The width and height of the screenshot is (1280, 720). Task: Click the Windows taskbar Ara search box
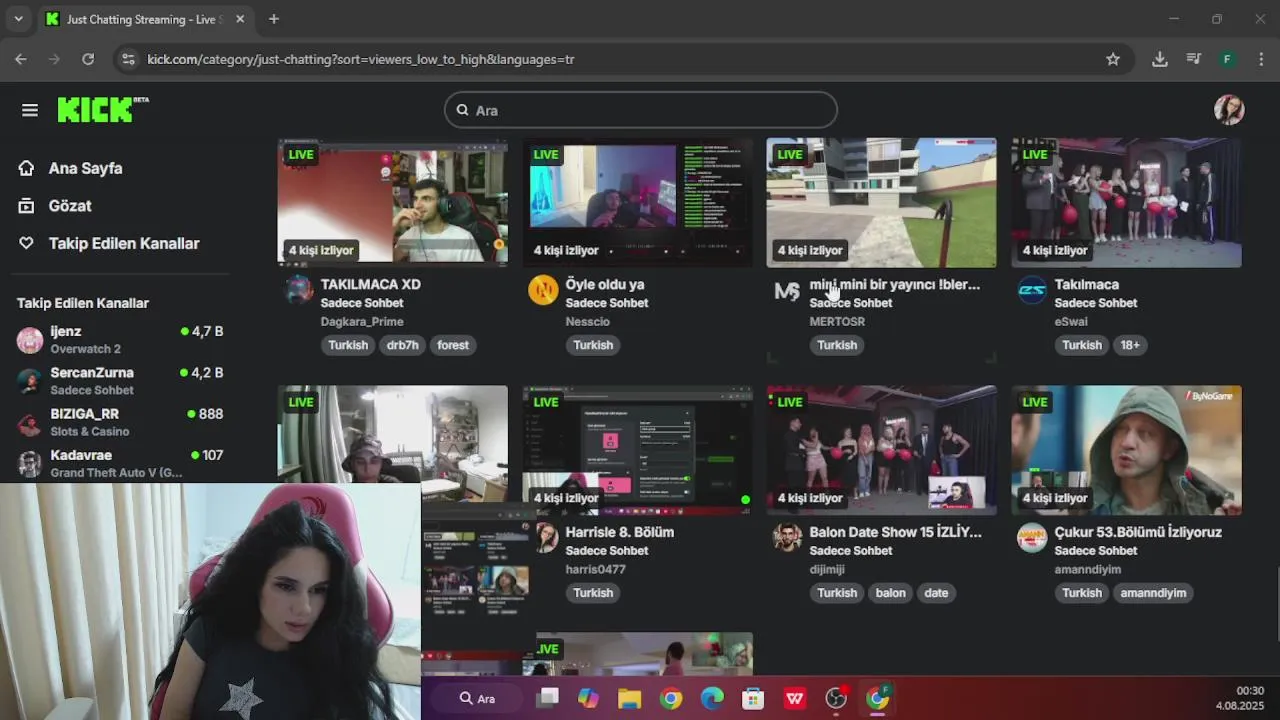(x=477, y=698)
